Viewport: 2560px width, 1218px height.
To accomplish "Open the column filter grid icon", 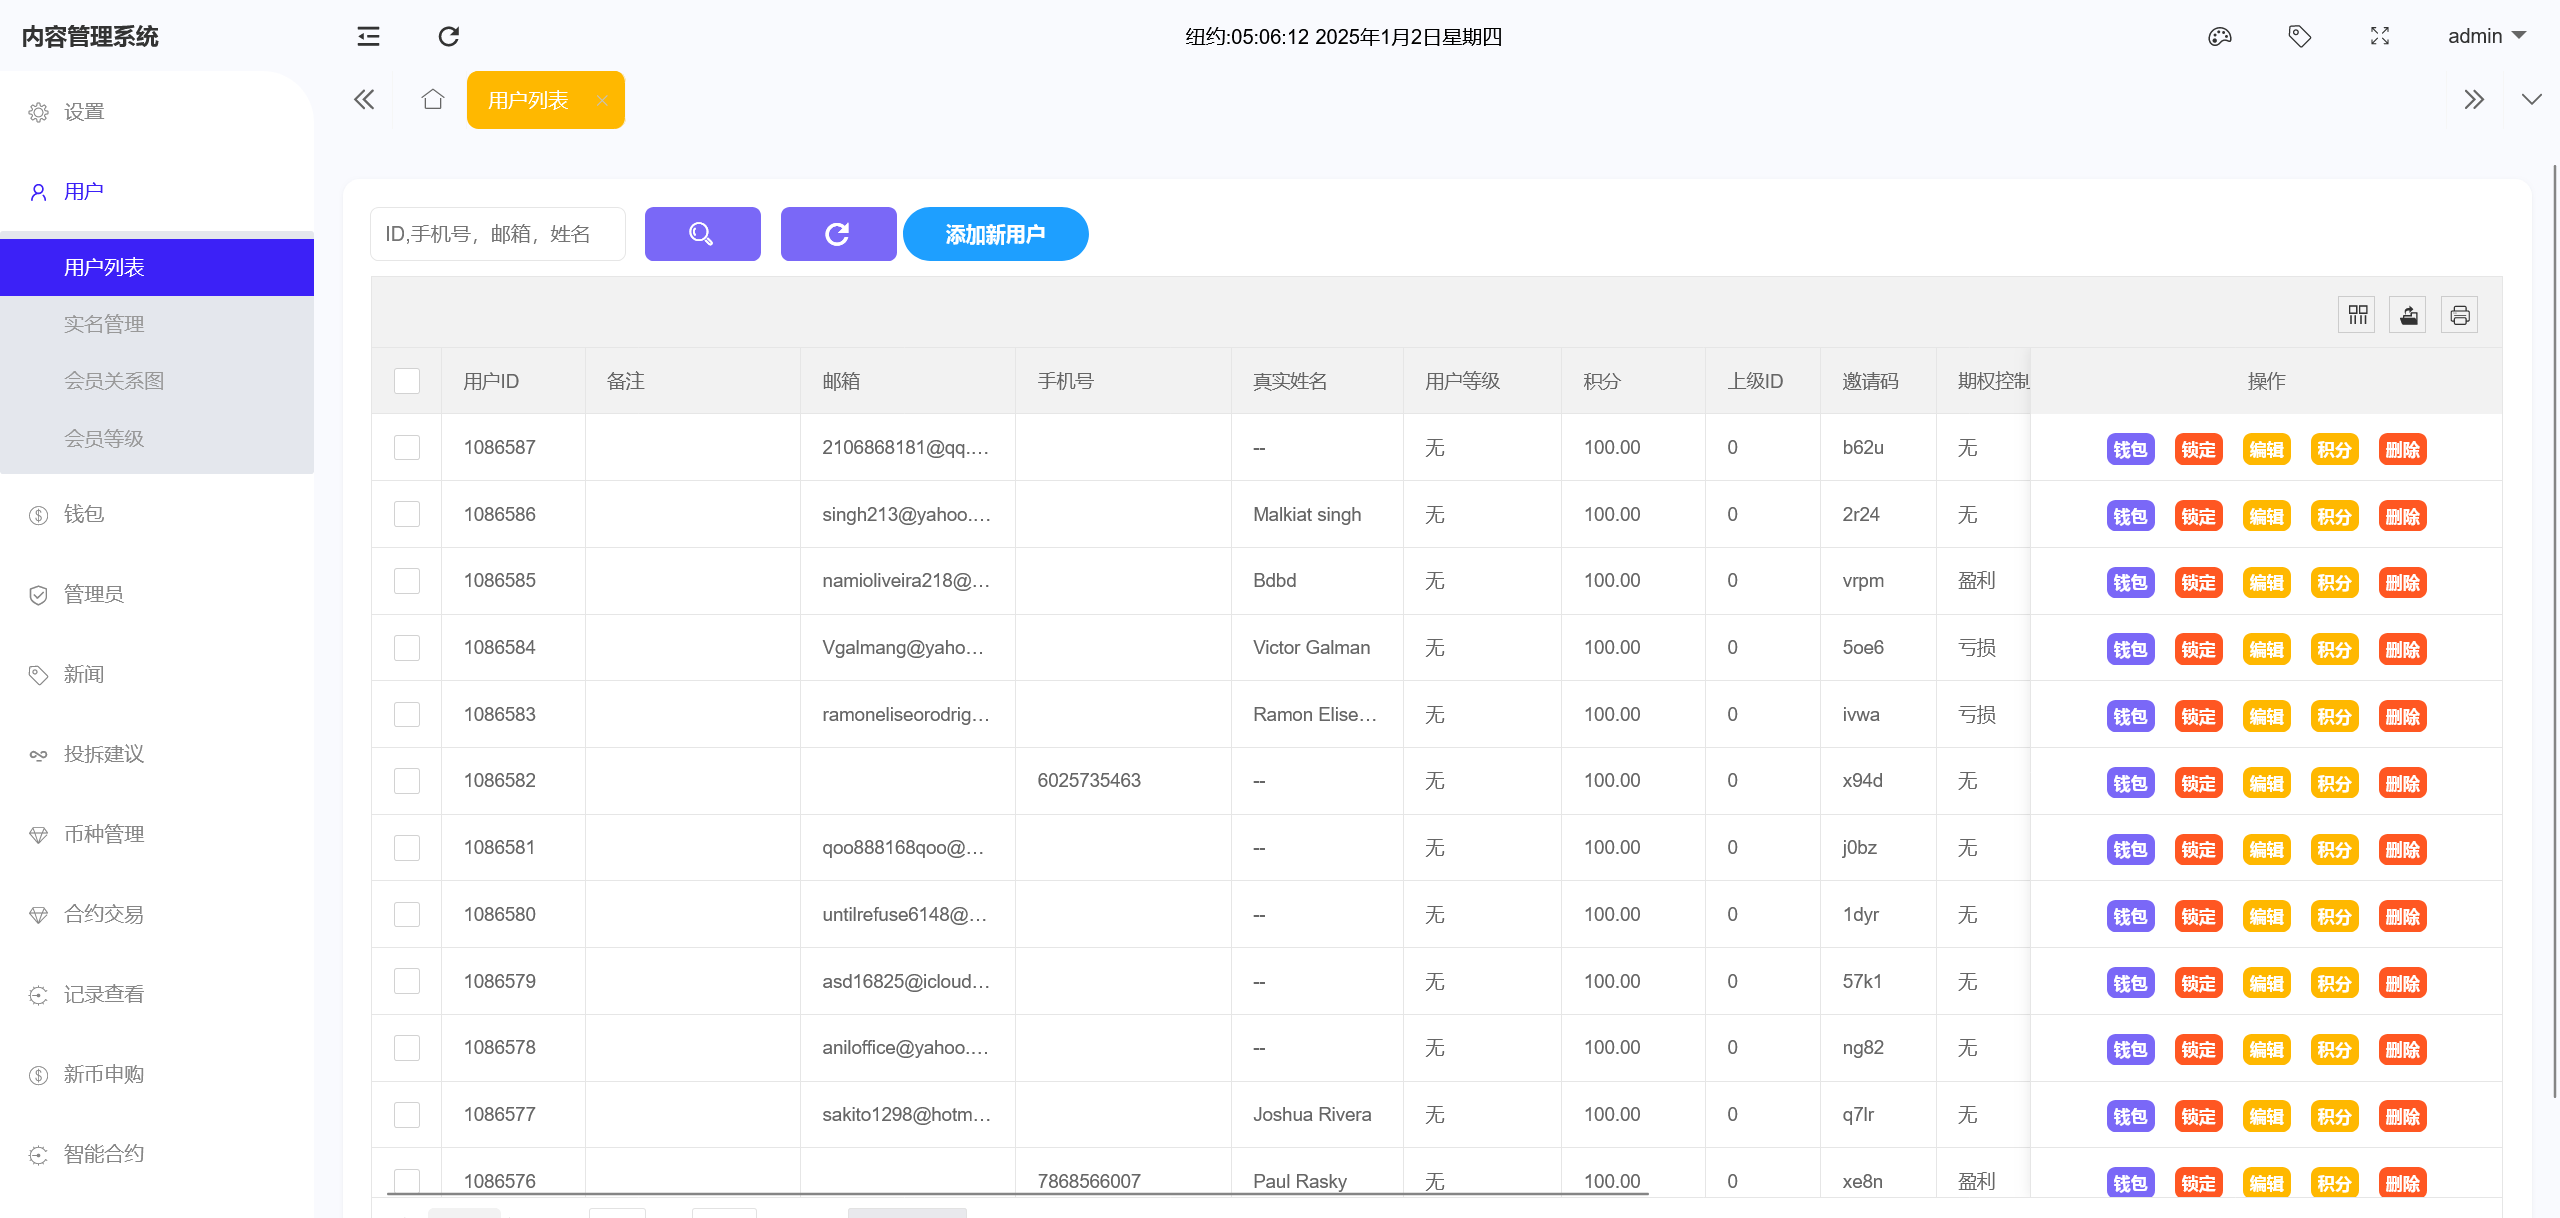I will (2358, 315).
